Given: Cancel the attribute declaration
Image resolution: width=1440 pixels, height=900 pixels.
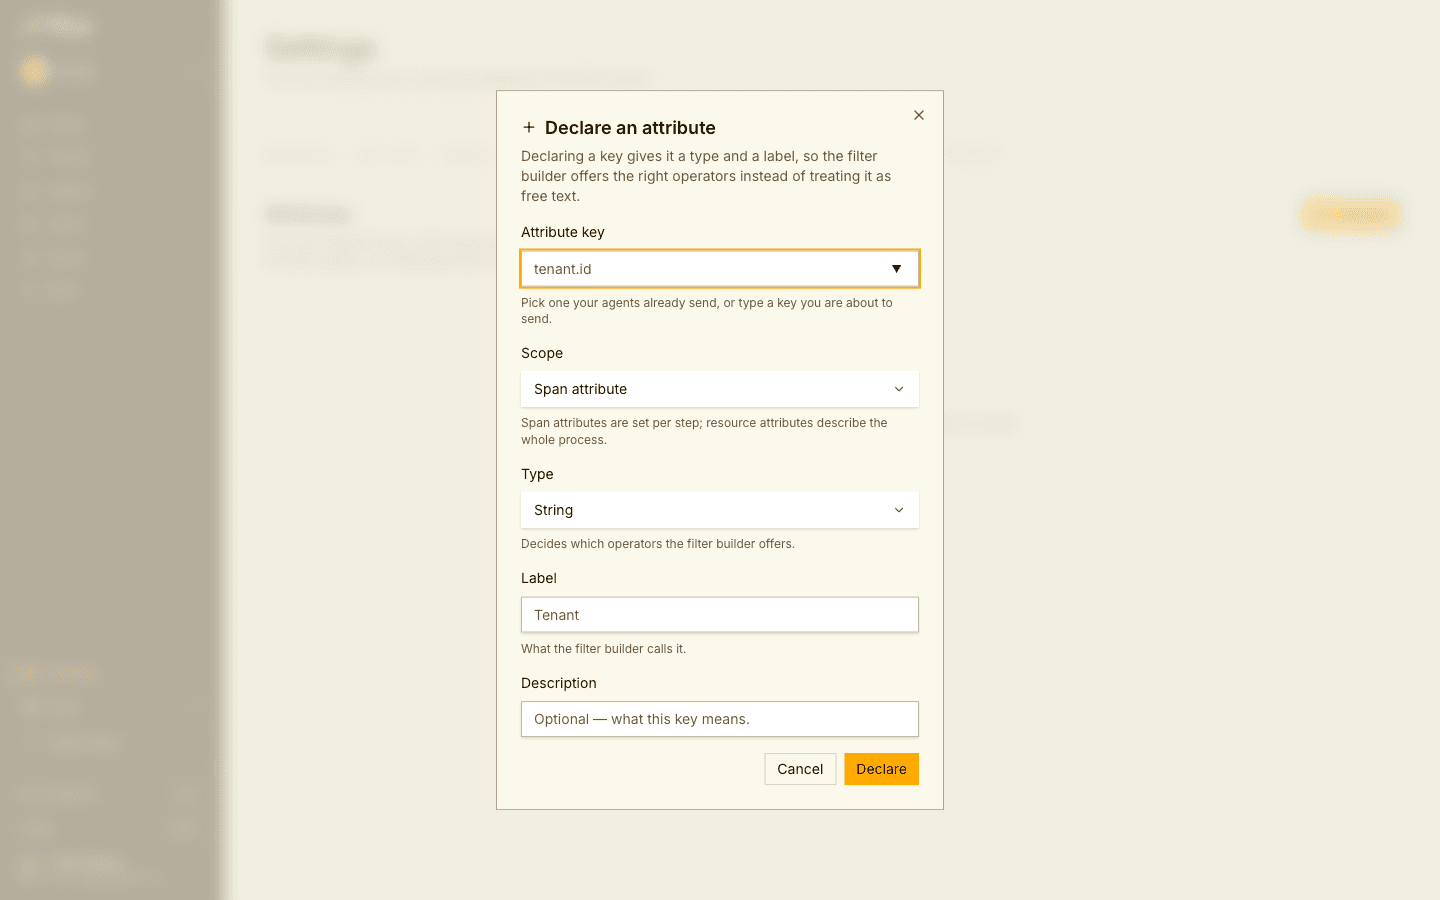Looking at the screenshot, I should (800, 769).
